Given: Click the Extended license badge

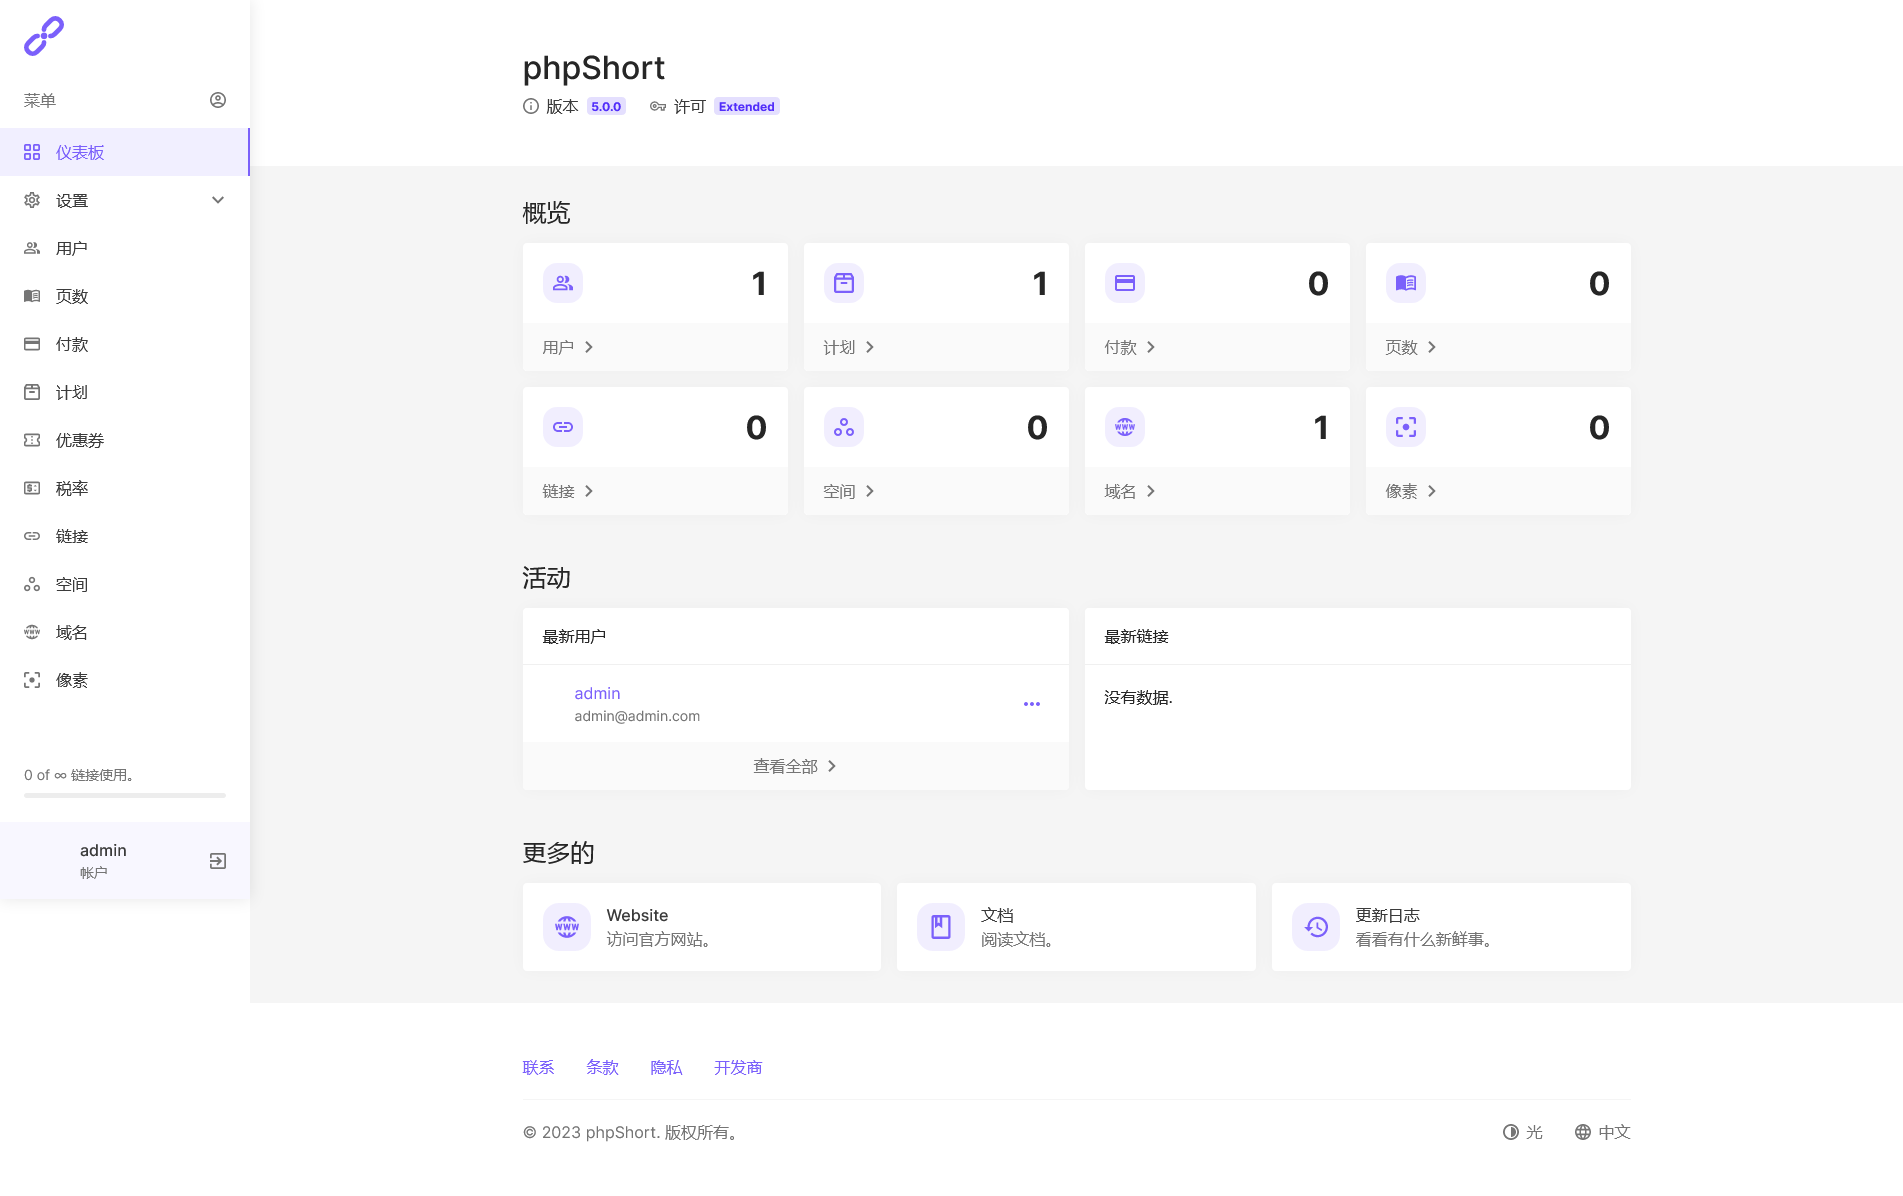Looking at the screenshot, I should pos(747,107).
